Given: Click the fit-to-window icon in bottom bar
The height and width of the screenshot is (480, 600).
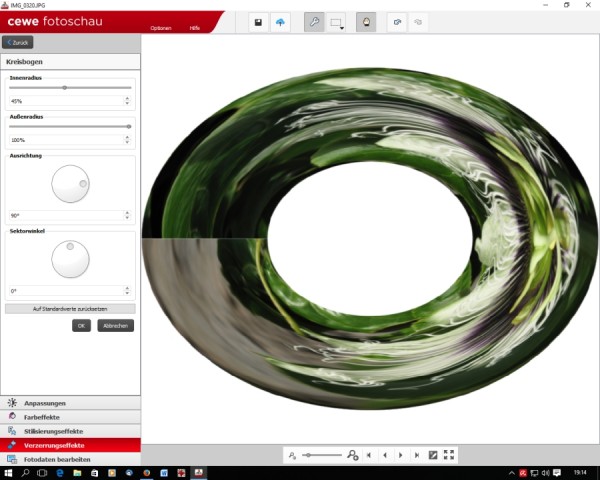Looking at the screenshot, I should coord(433,455).
